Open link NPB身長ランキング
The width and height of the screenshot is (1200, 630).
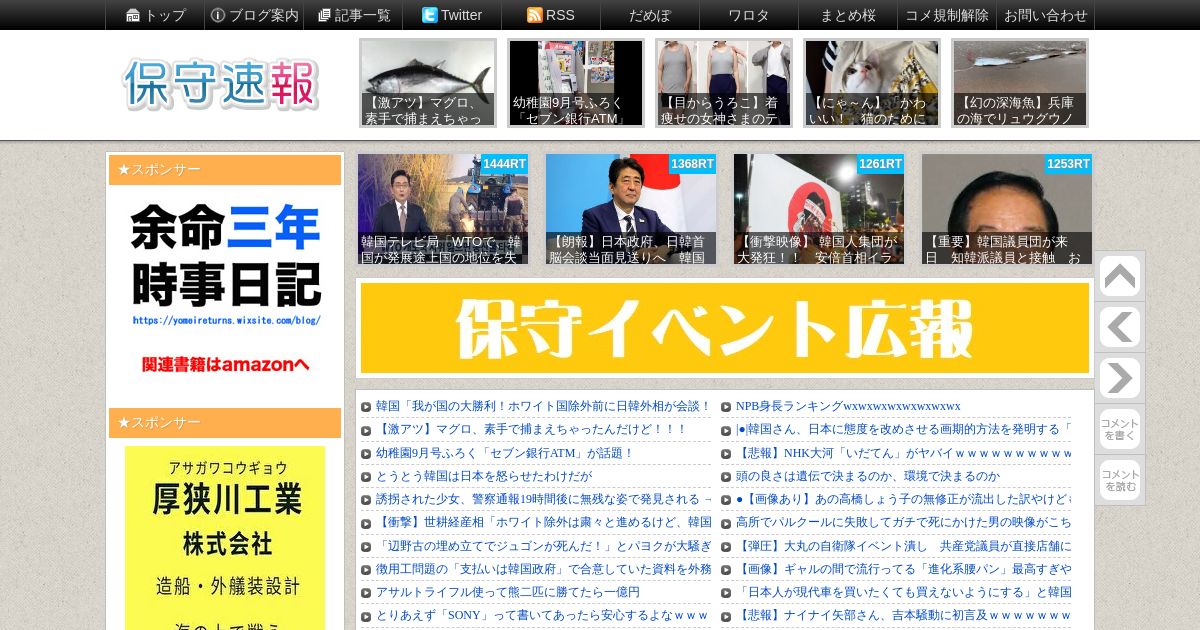pyautogui.click(x=848, y=406)
